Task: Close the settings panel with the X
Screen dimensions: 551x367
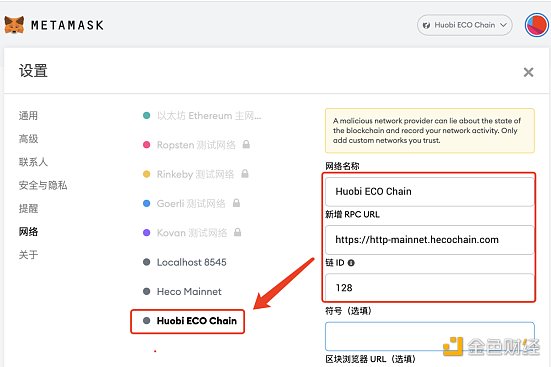Action: pyautogui.click(x=528, y=72)
